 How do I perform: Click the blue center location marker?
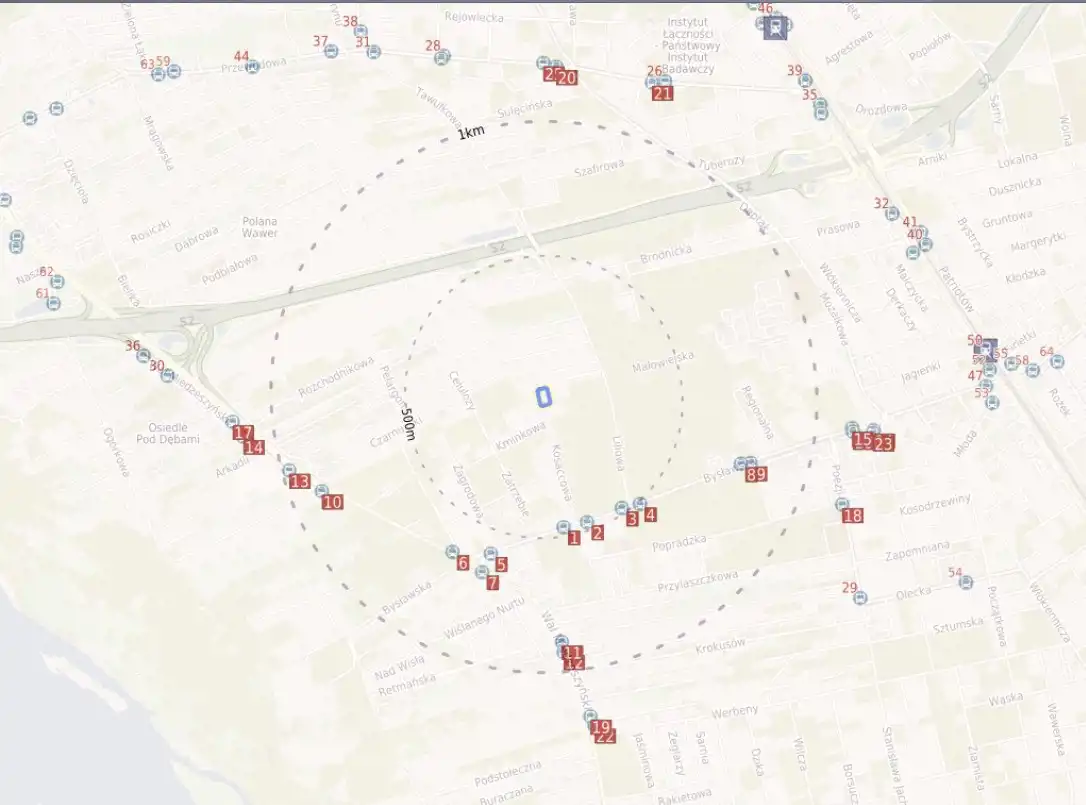pyautogui.click(x=544, y=397)
